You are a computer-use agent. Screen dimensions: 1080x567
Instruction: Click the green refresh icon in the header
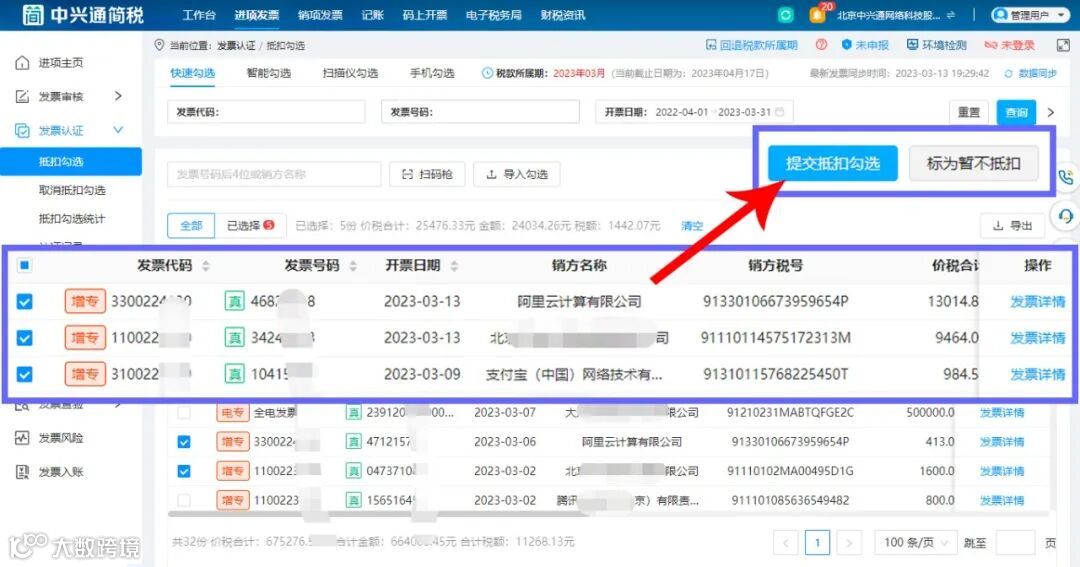click(785, 15)
